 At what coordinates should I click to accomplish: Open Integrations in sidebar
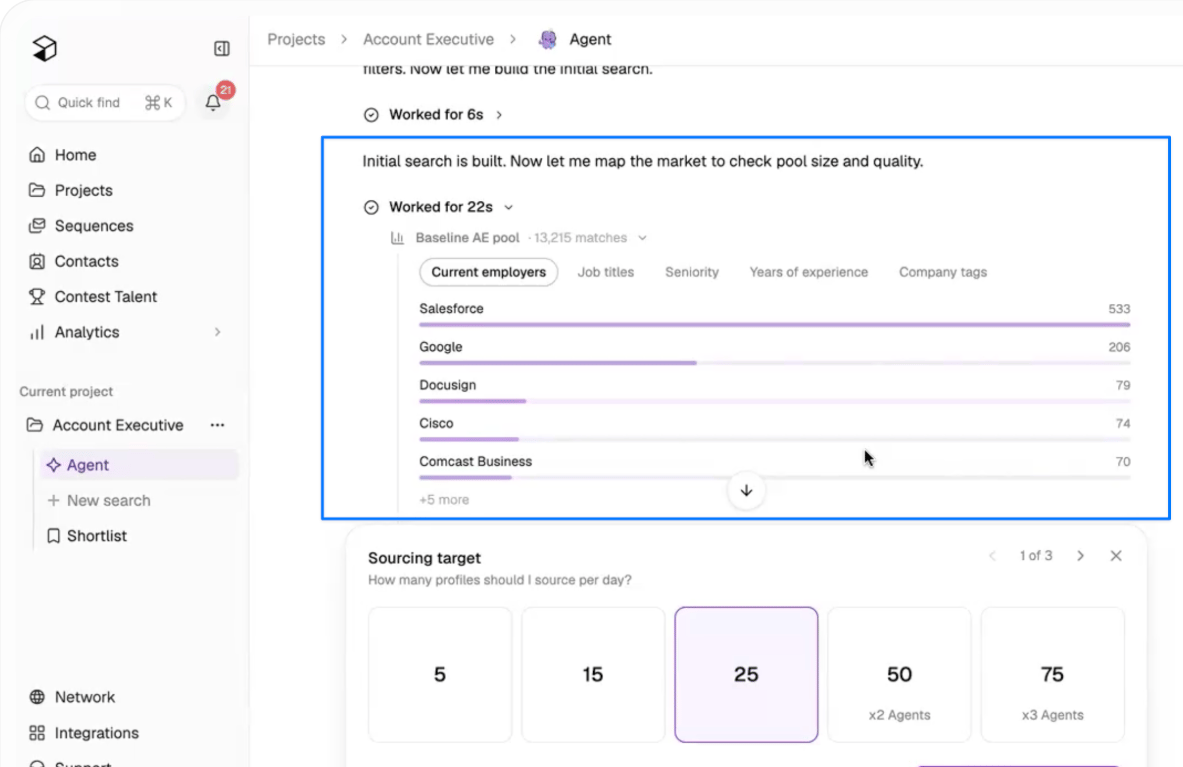point(97,733)
